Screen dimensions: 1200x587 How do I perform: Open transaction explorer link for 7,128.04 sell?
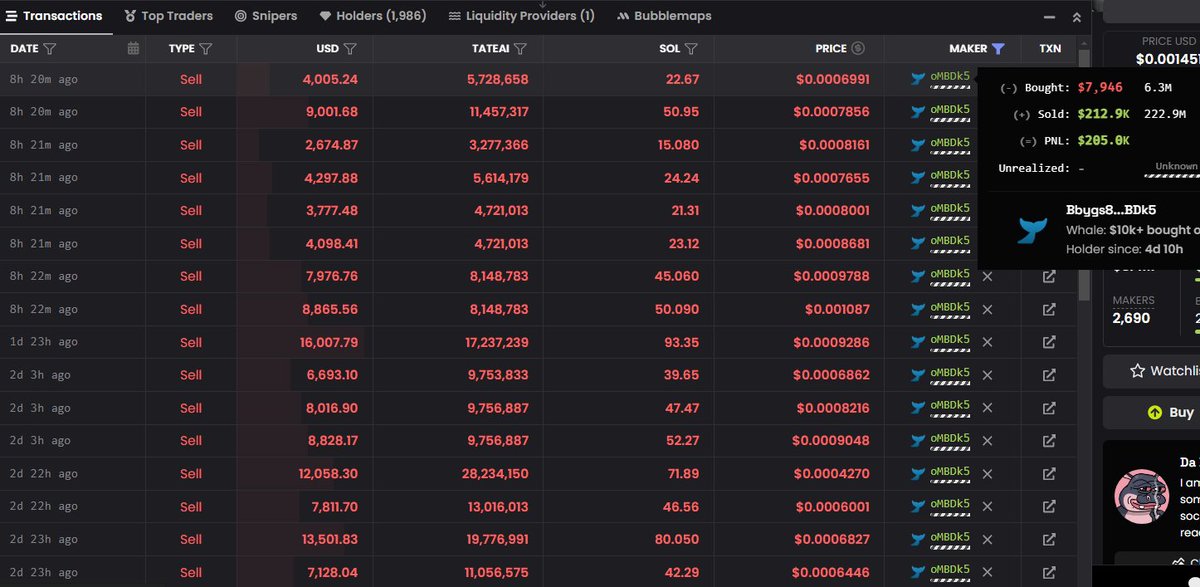coord(1049,573)
